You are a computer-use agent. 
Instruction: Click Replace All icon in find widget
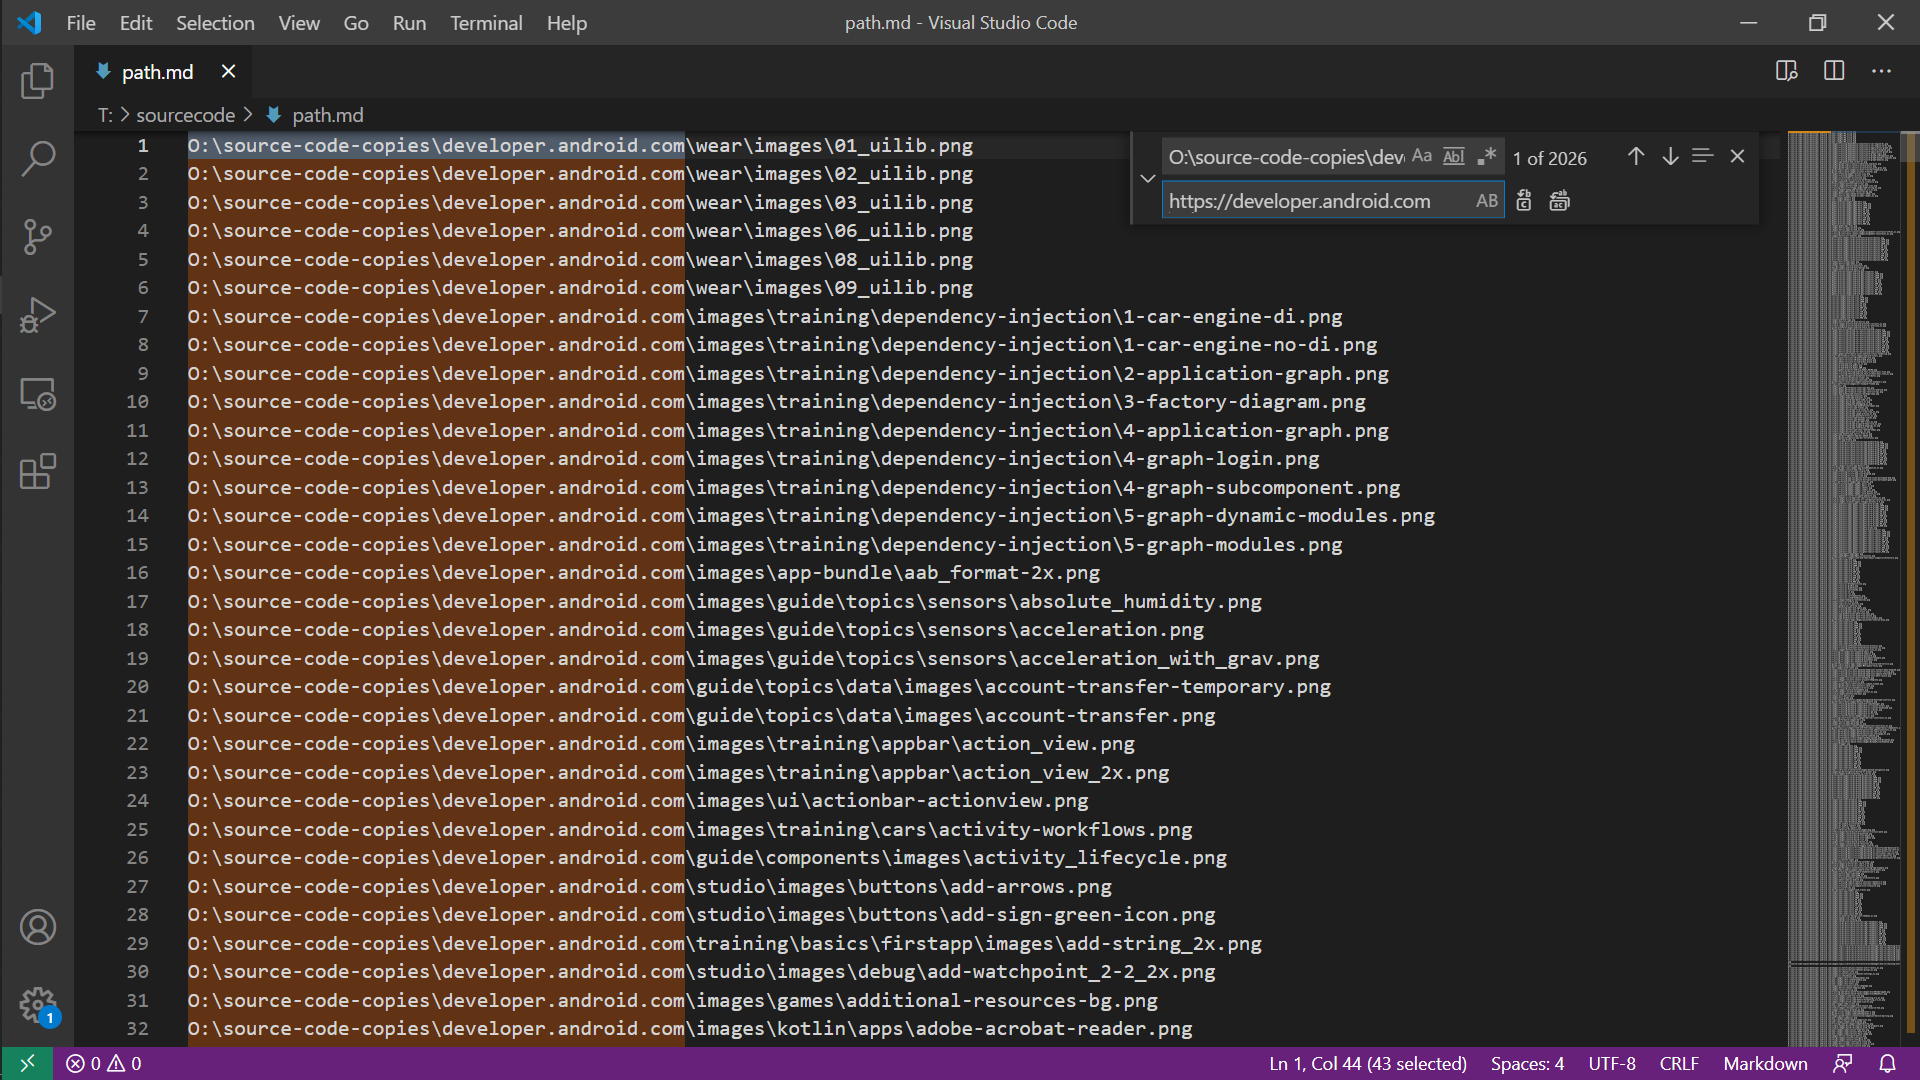pos(1559,201)
